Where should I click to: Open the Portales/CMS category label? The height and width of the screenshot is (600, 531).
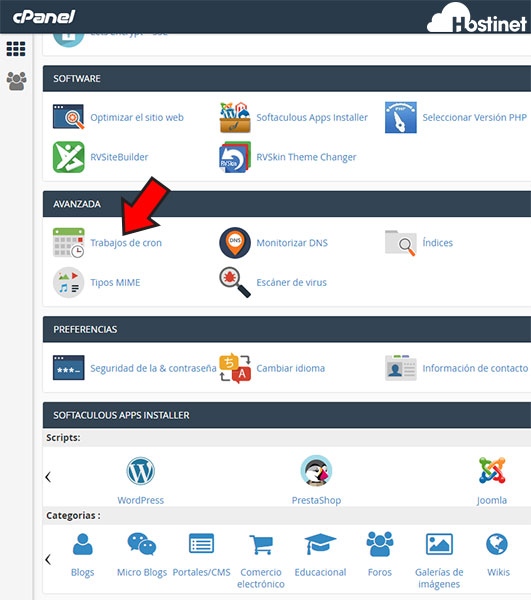pos(202,572)
